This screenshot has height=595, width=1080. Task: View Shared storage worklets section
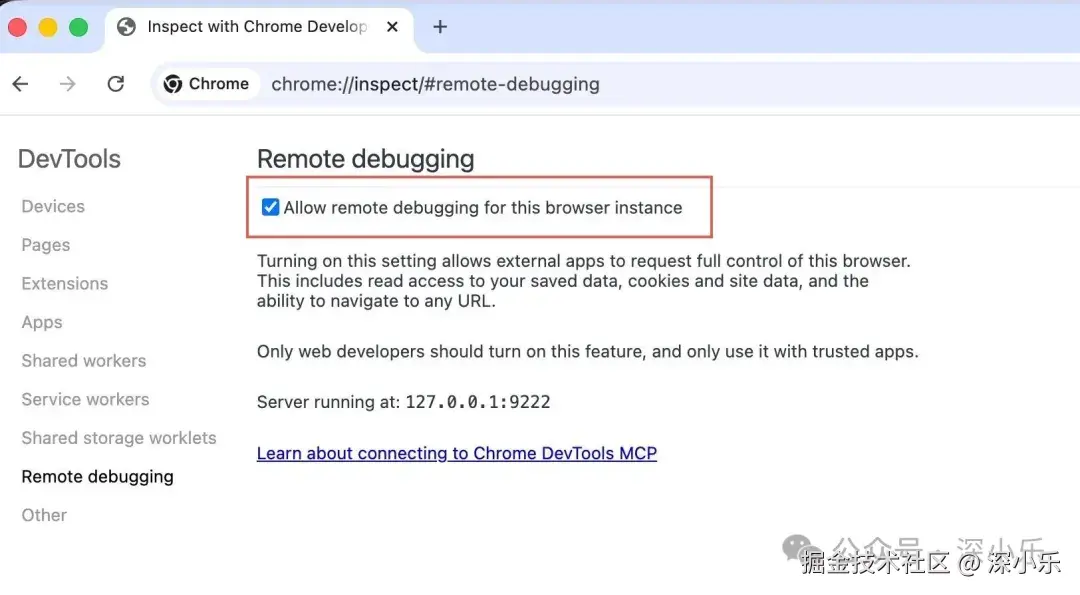point(119,438)
